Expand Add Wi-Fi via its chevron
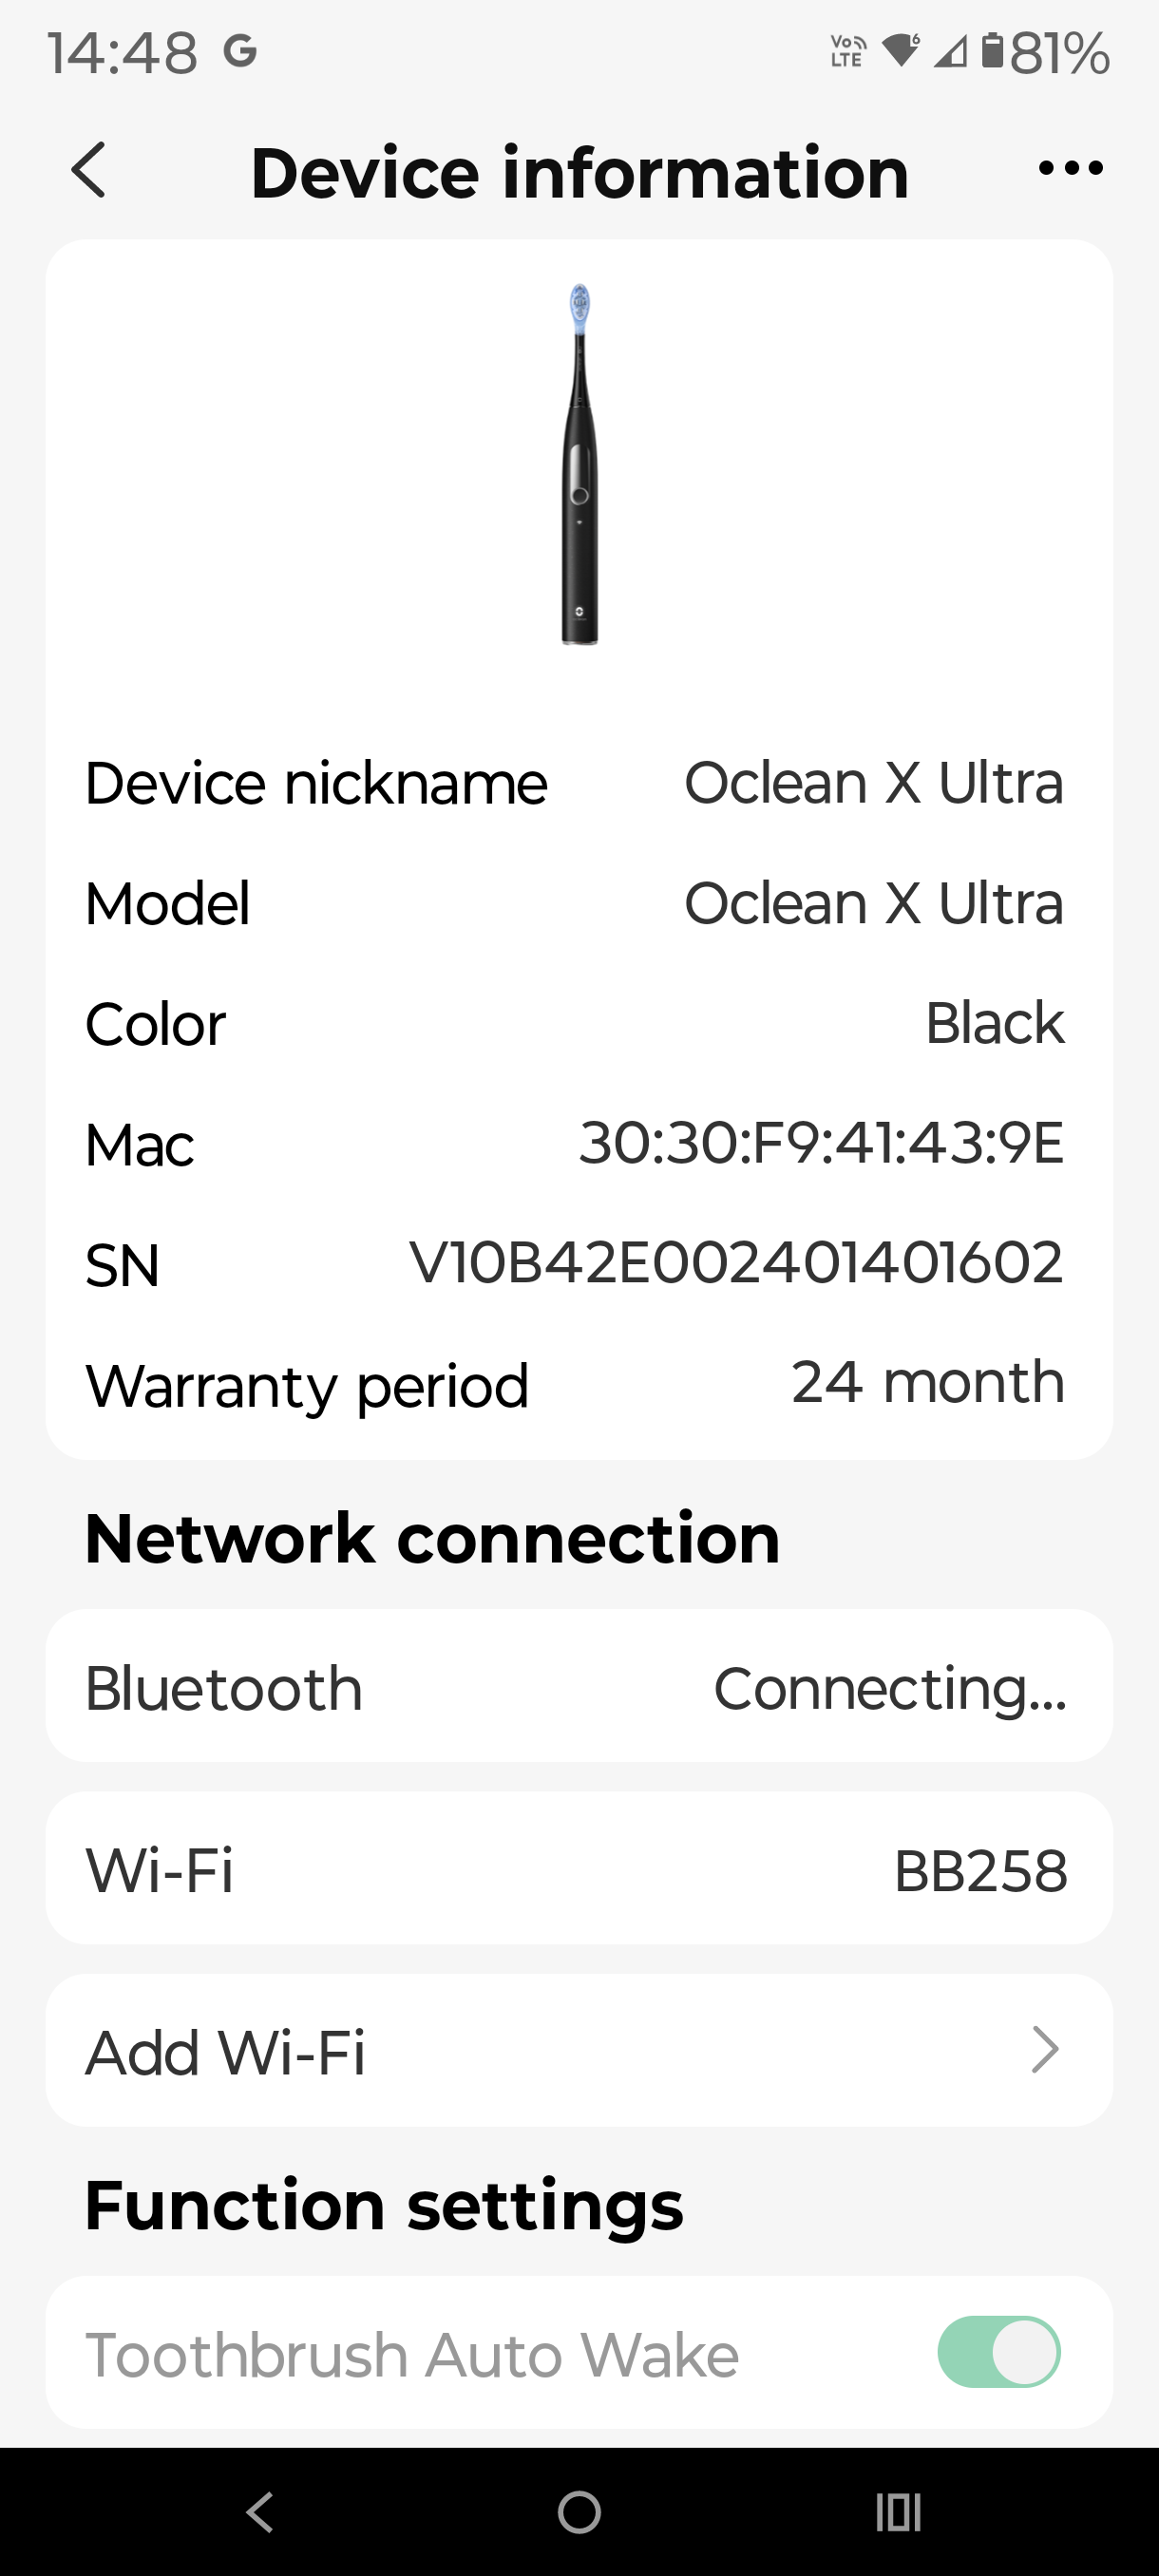 point(1045,2050)
